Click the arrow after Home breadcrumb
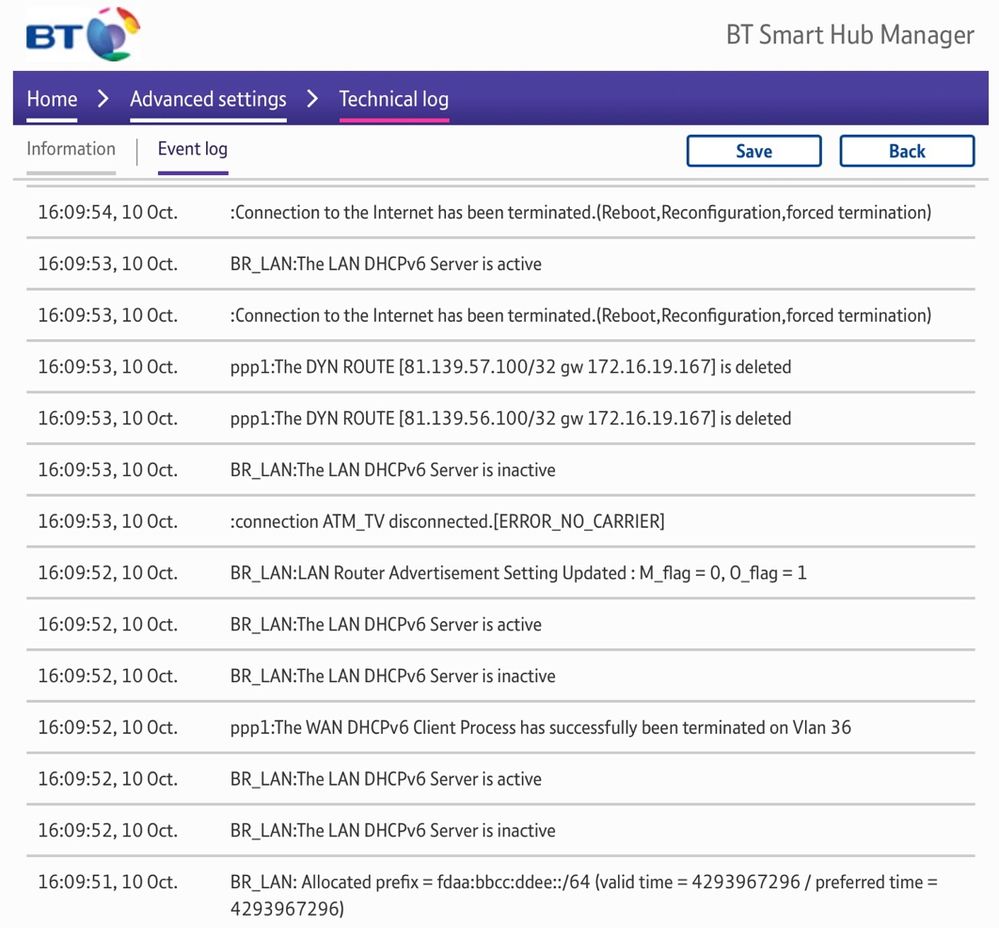Image resolution: width=999 pixels, height=928 pixels. tap(103, 99)
